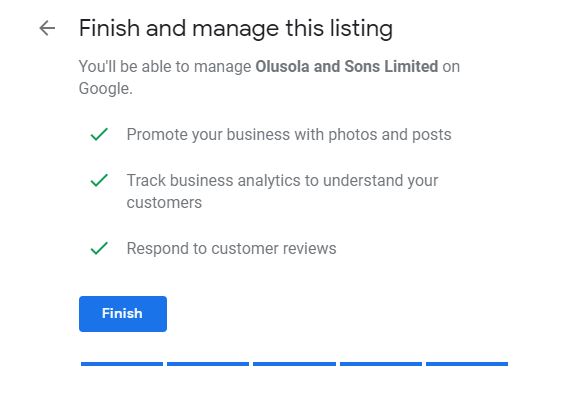561x410 pixels.
Task: Click the green checkmark beside Respond to customer reviews
Action: 99,248
